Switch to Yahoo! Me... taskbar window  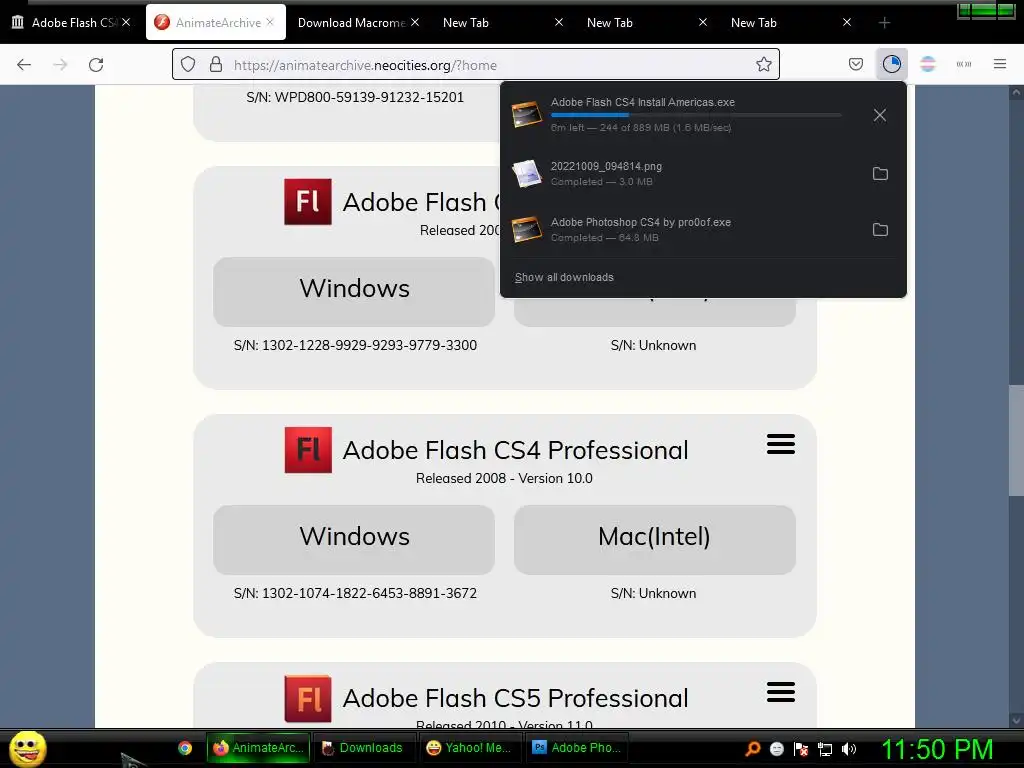tap(470, 748)
